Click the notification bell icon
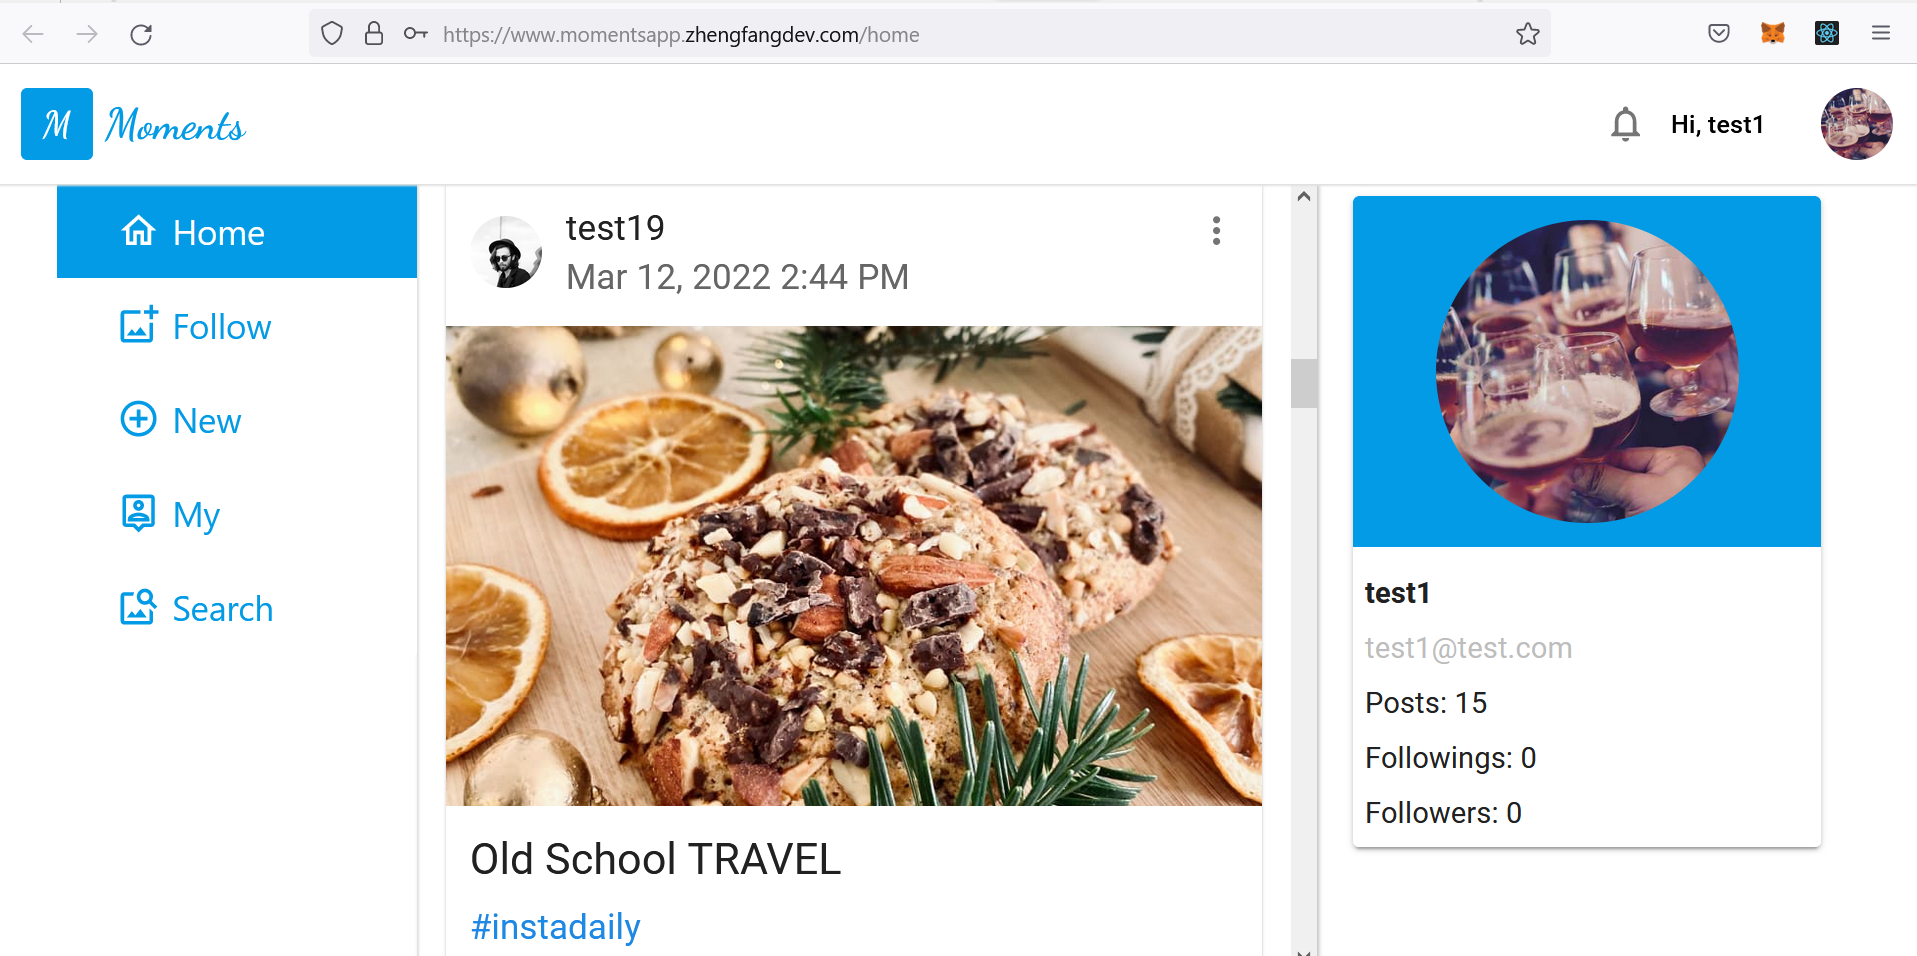1917x956 pixels. coord(1625,125)
